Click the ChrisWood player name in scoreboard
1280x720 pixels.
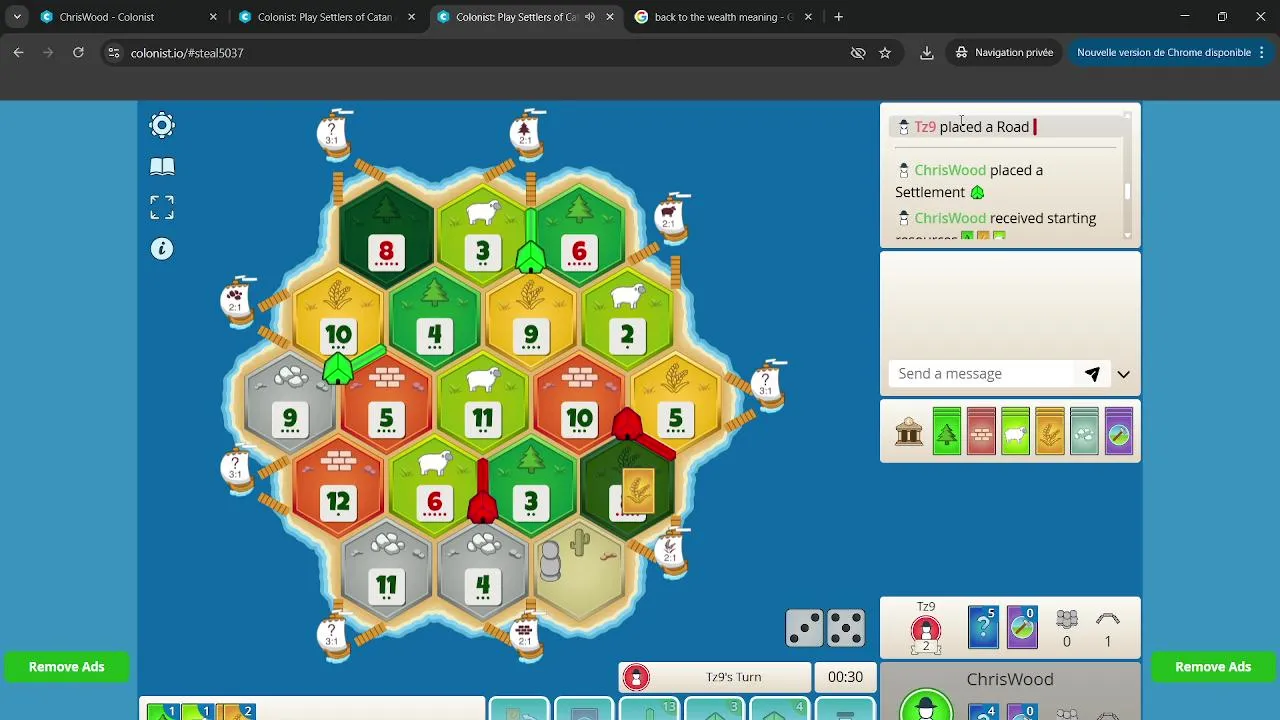pos(1010,679)
